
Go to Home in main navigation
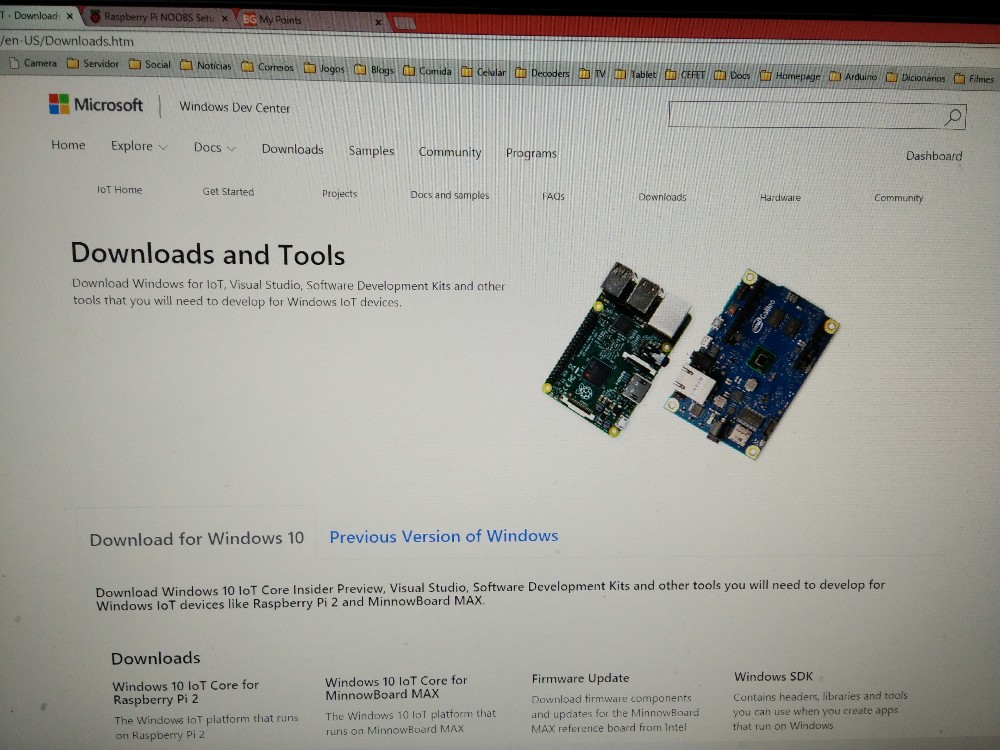point(68,145)
